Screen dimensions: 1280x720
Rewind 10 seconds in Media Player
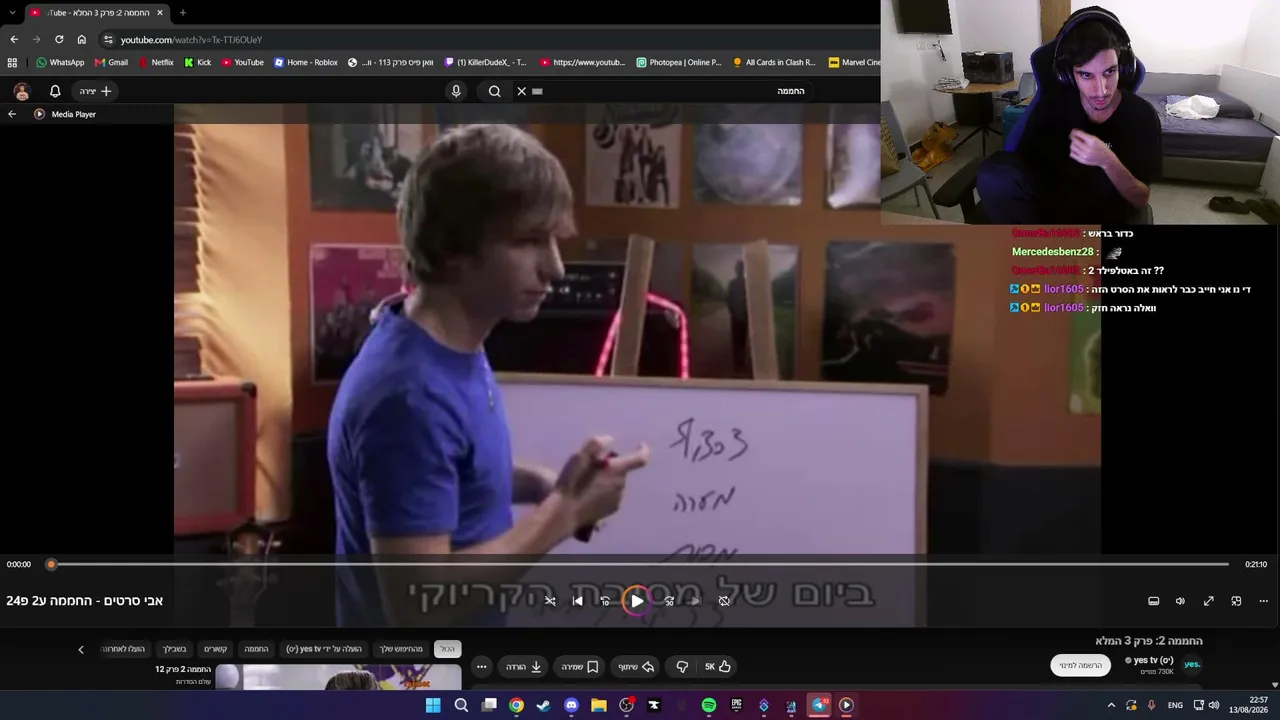click(605, 601)
